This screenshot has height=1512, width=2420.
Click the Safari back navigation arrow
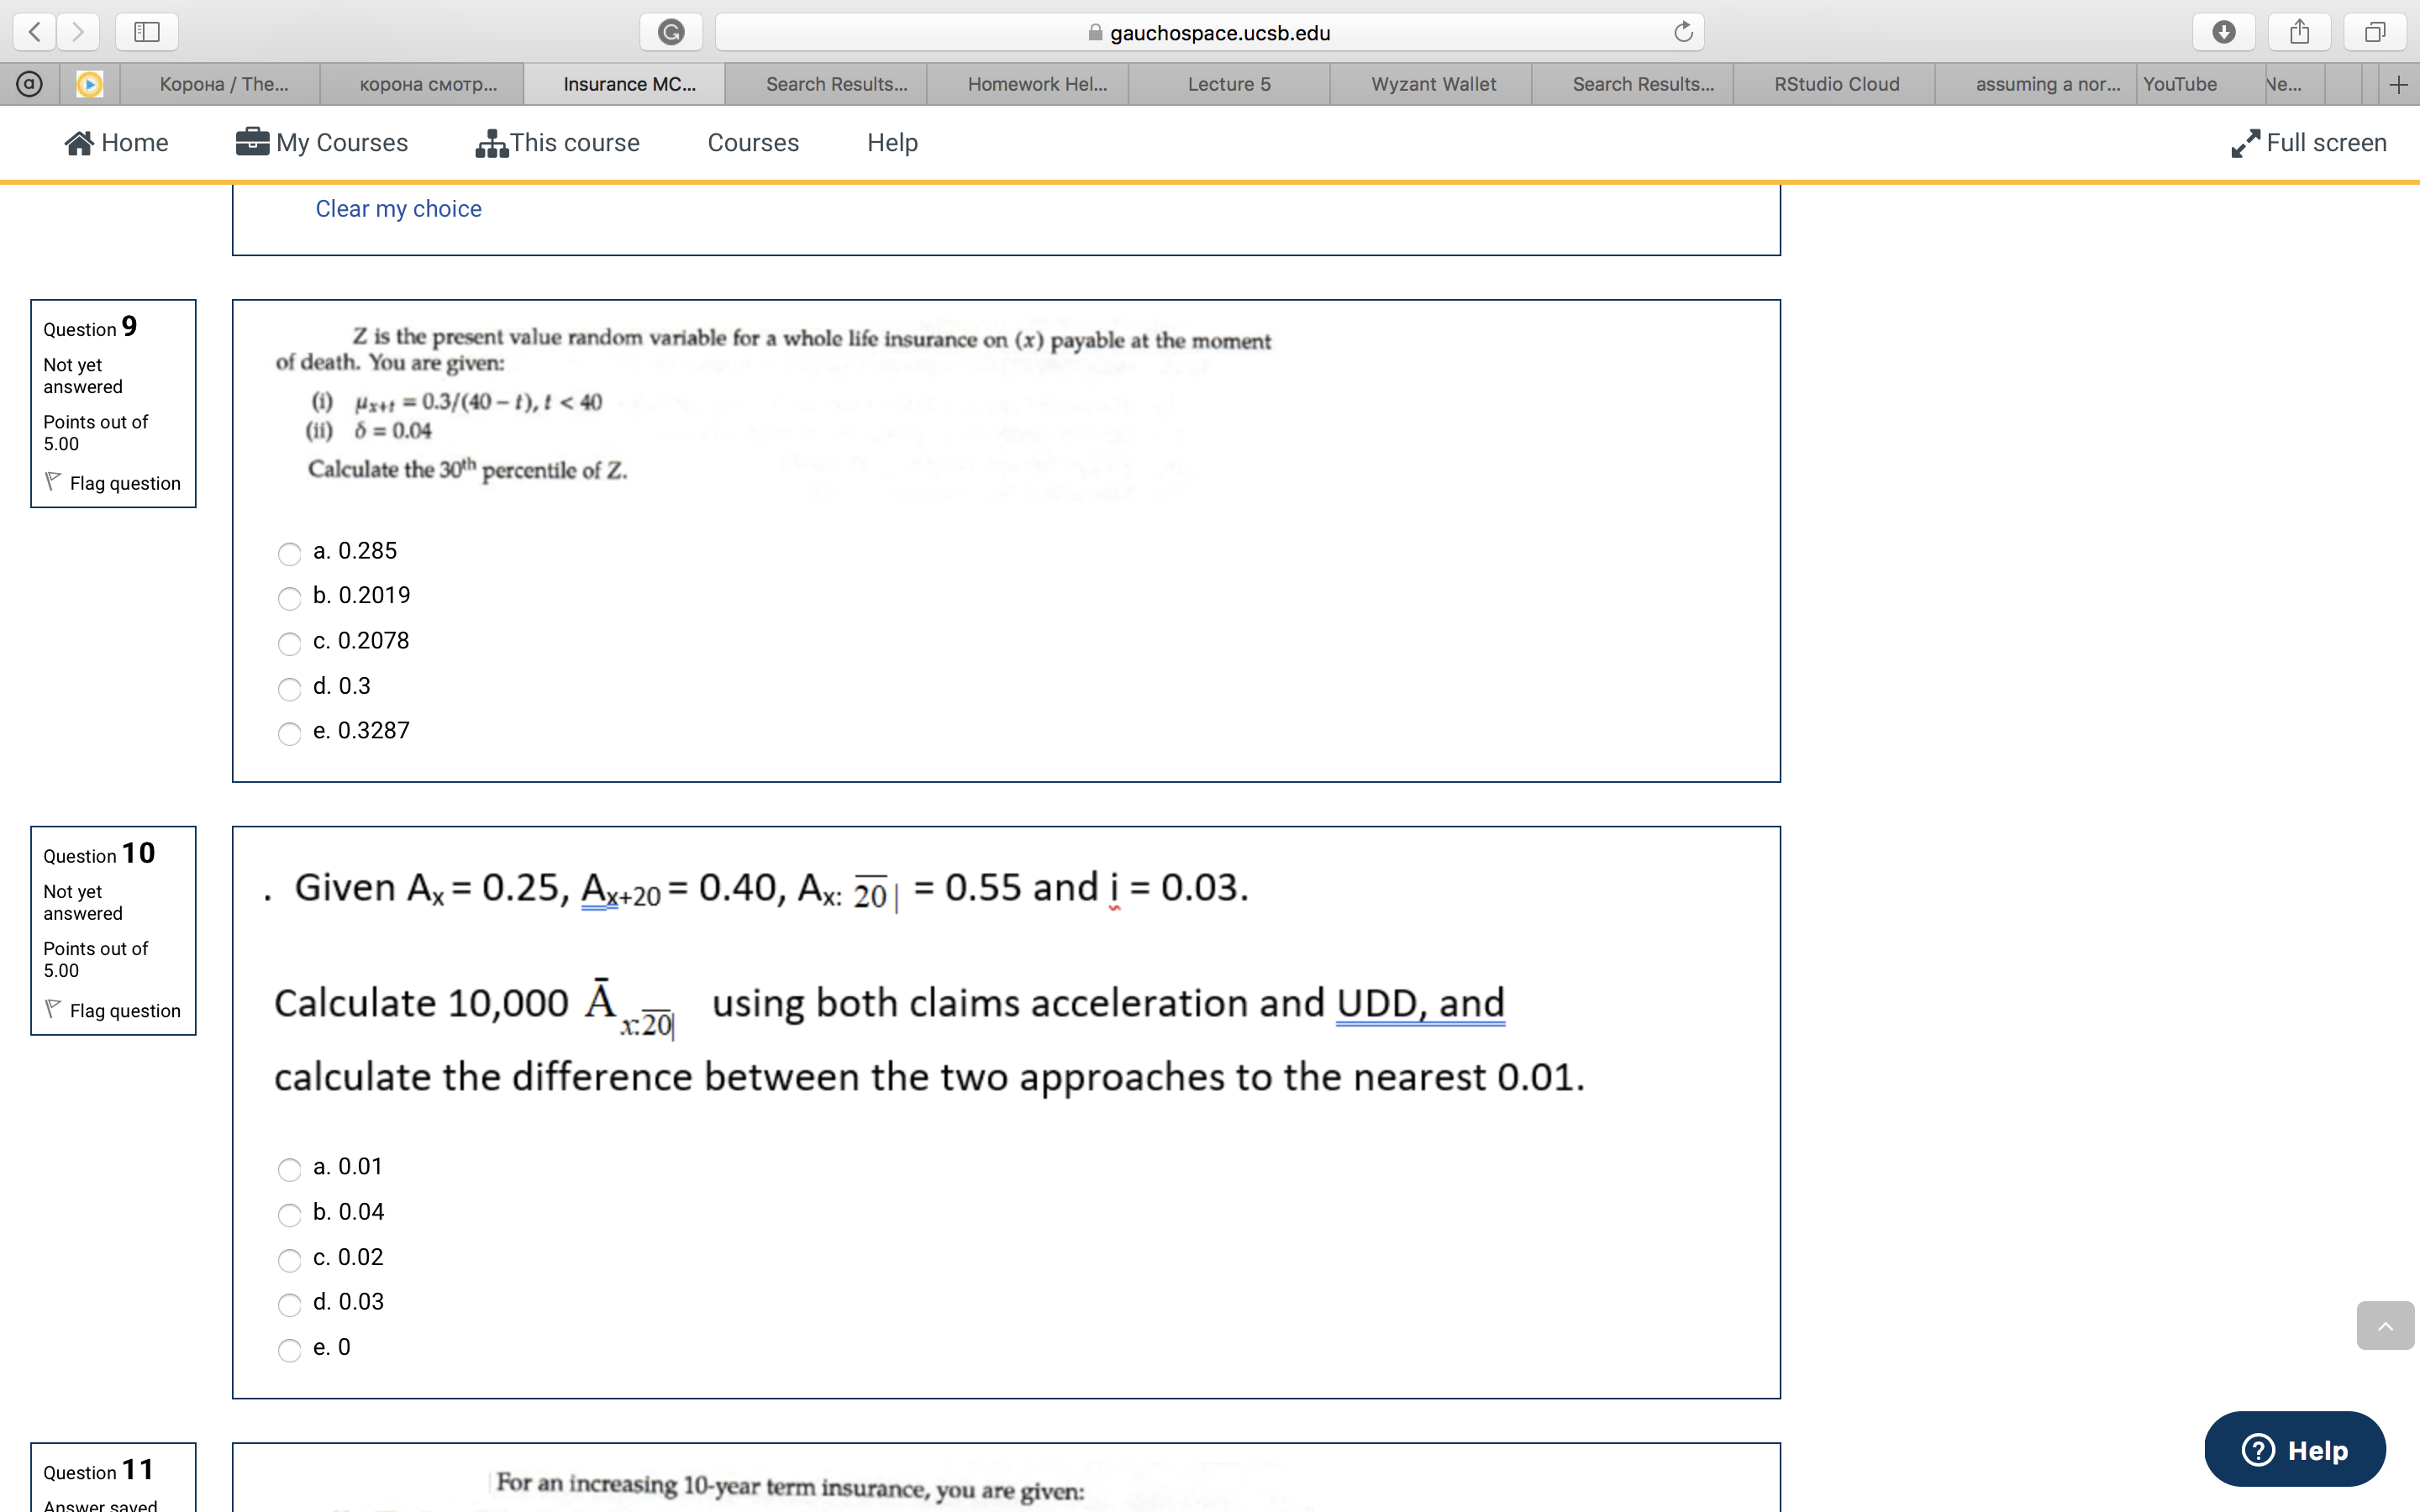pyautogui.click(x=33, y=31)
